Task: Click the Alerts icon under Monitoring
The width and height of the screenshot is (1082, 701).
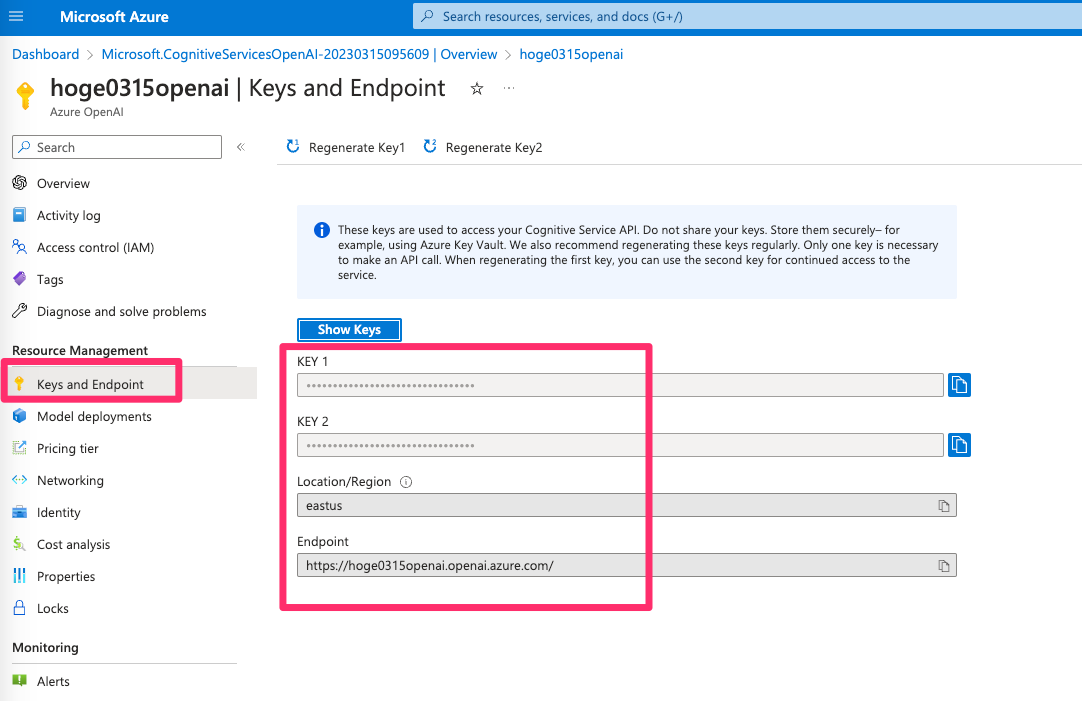Action: [x=19, y=680]
